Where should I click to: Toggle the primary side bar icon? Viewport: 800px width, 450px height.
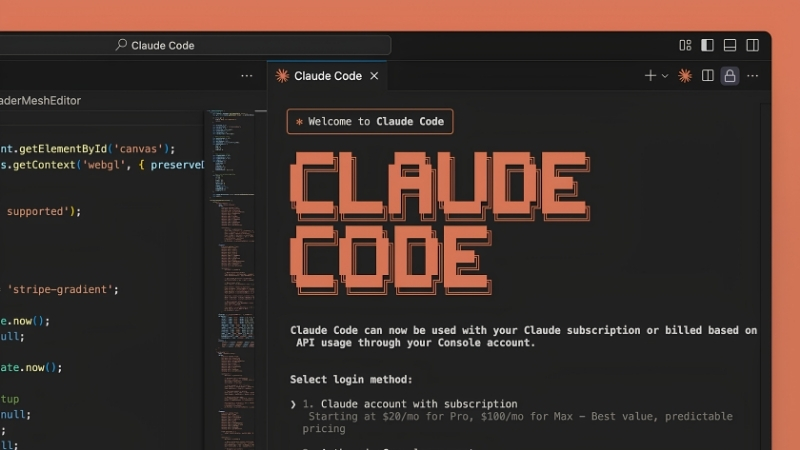click(x=707, y=45)
